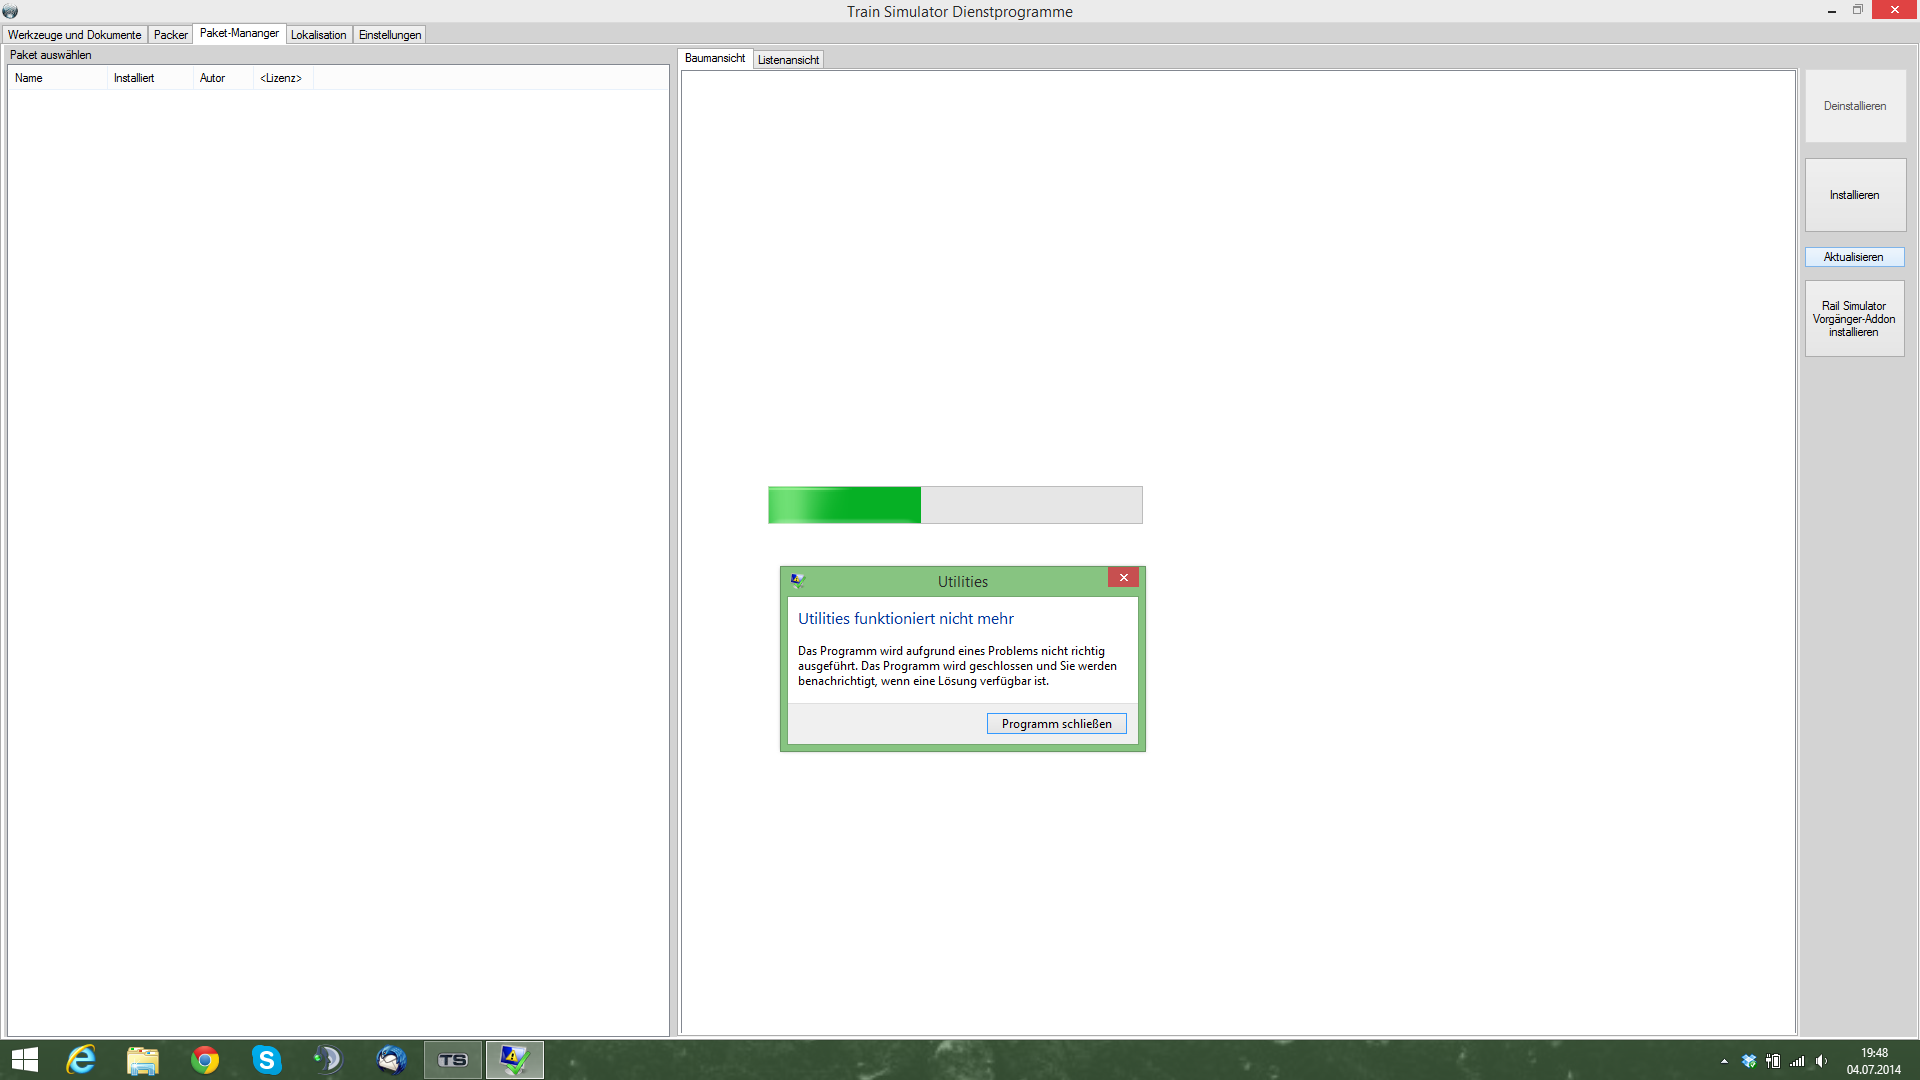The height and width of the screenshot is (1080, 1920).
Task: Open the Thunderbird mail icon
Action: 391,1060
